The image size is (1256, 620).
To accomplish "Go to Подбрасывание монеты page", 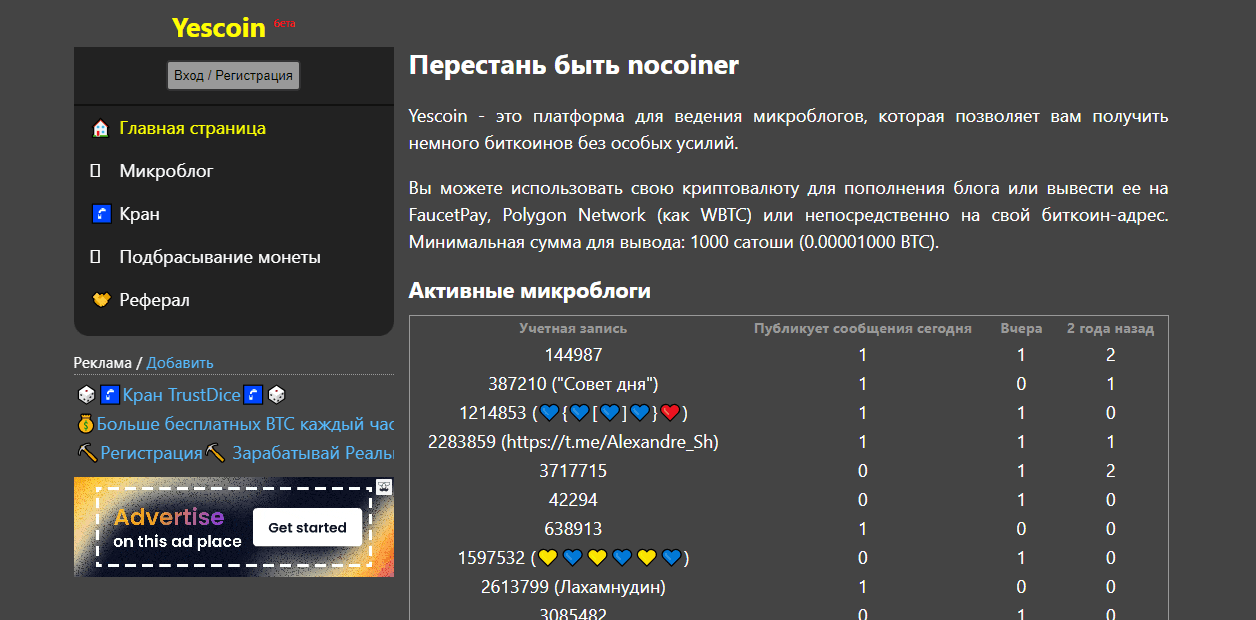I will coord(219,258).
